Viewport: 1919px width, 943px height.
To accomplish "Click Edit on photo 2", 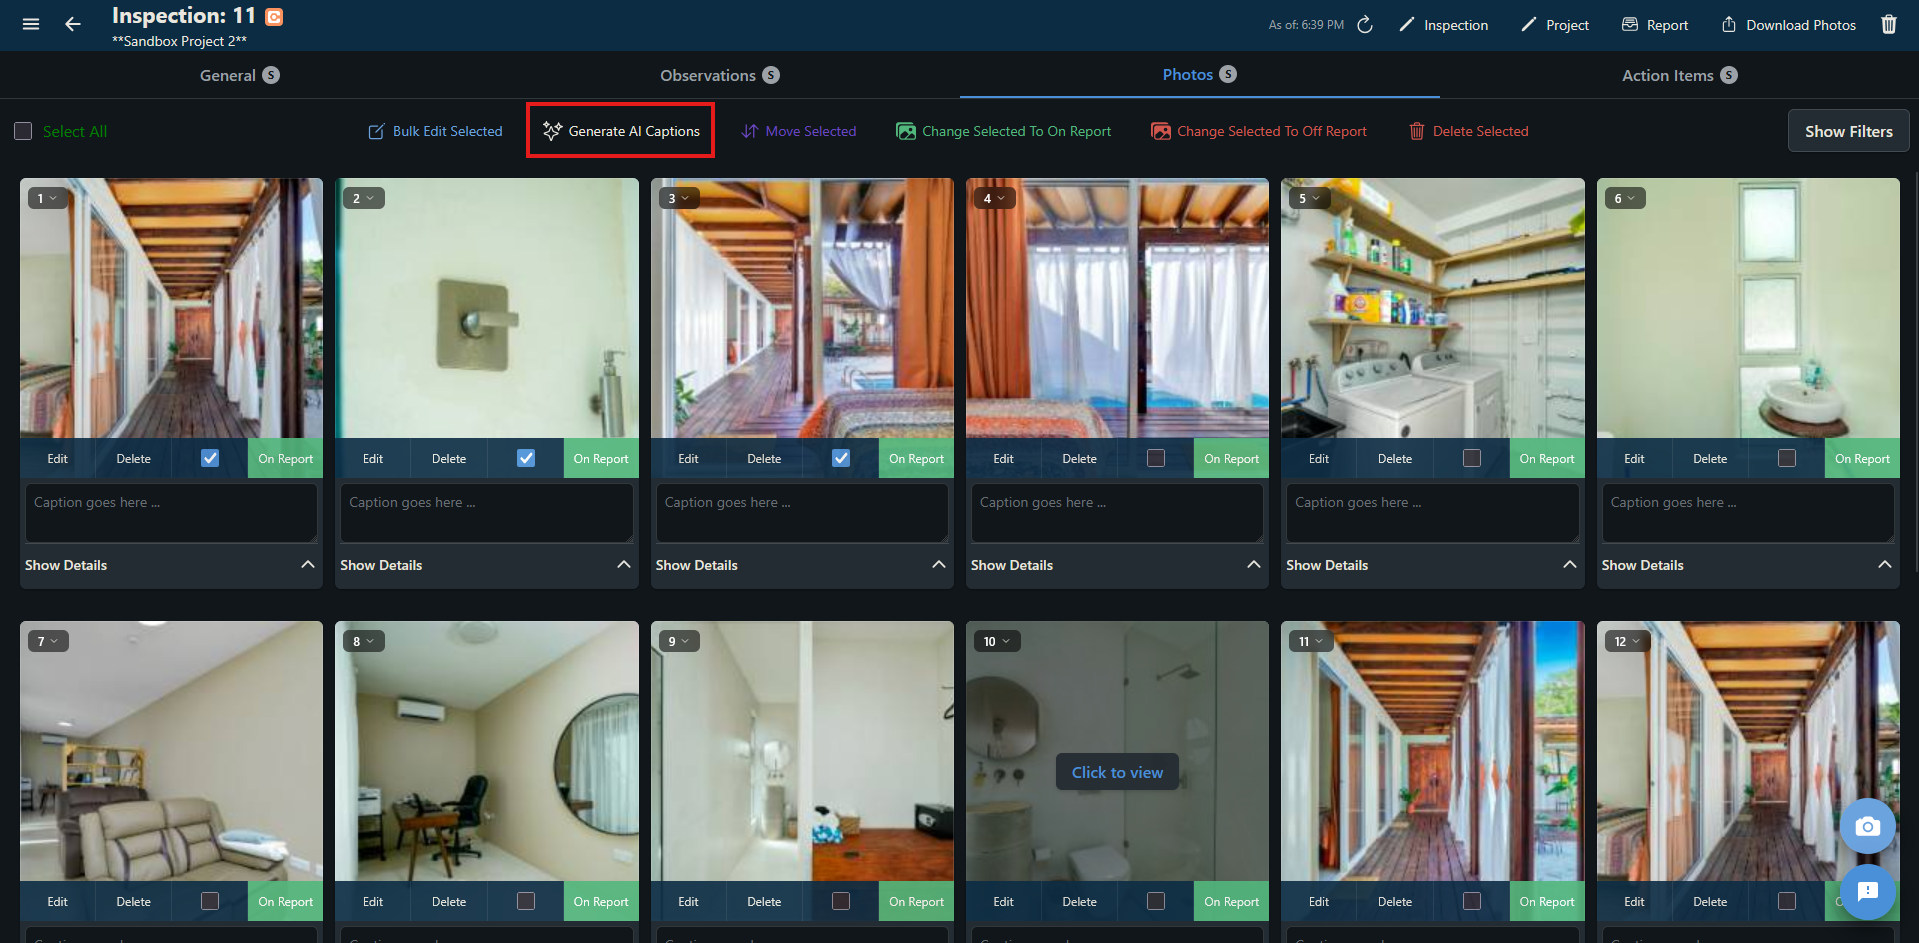I will [x=373, y=458].
